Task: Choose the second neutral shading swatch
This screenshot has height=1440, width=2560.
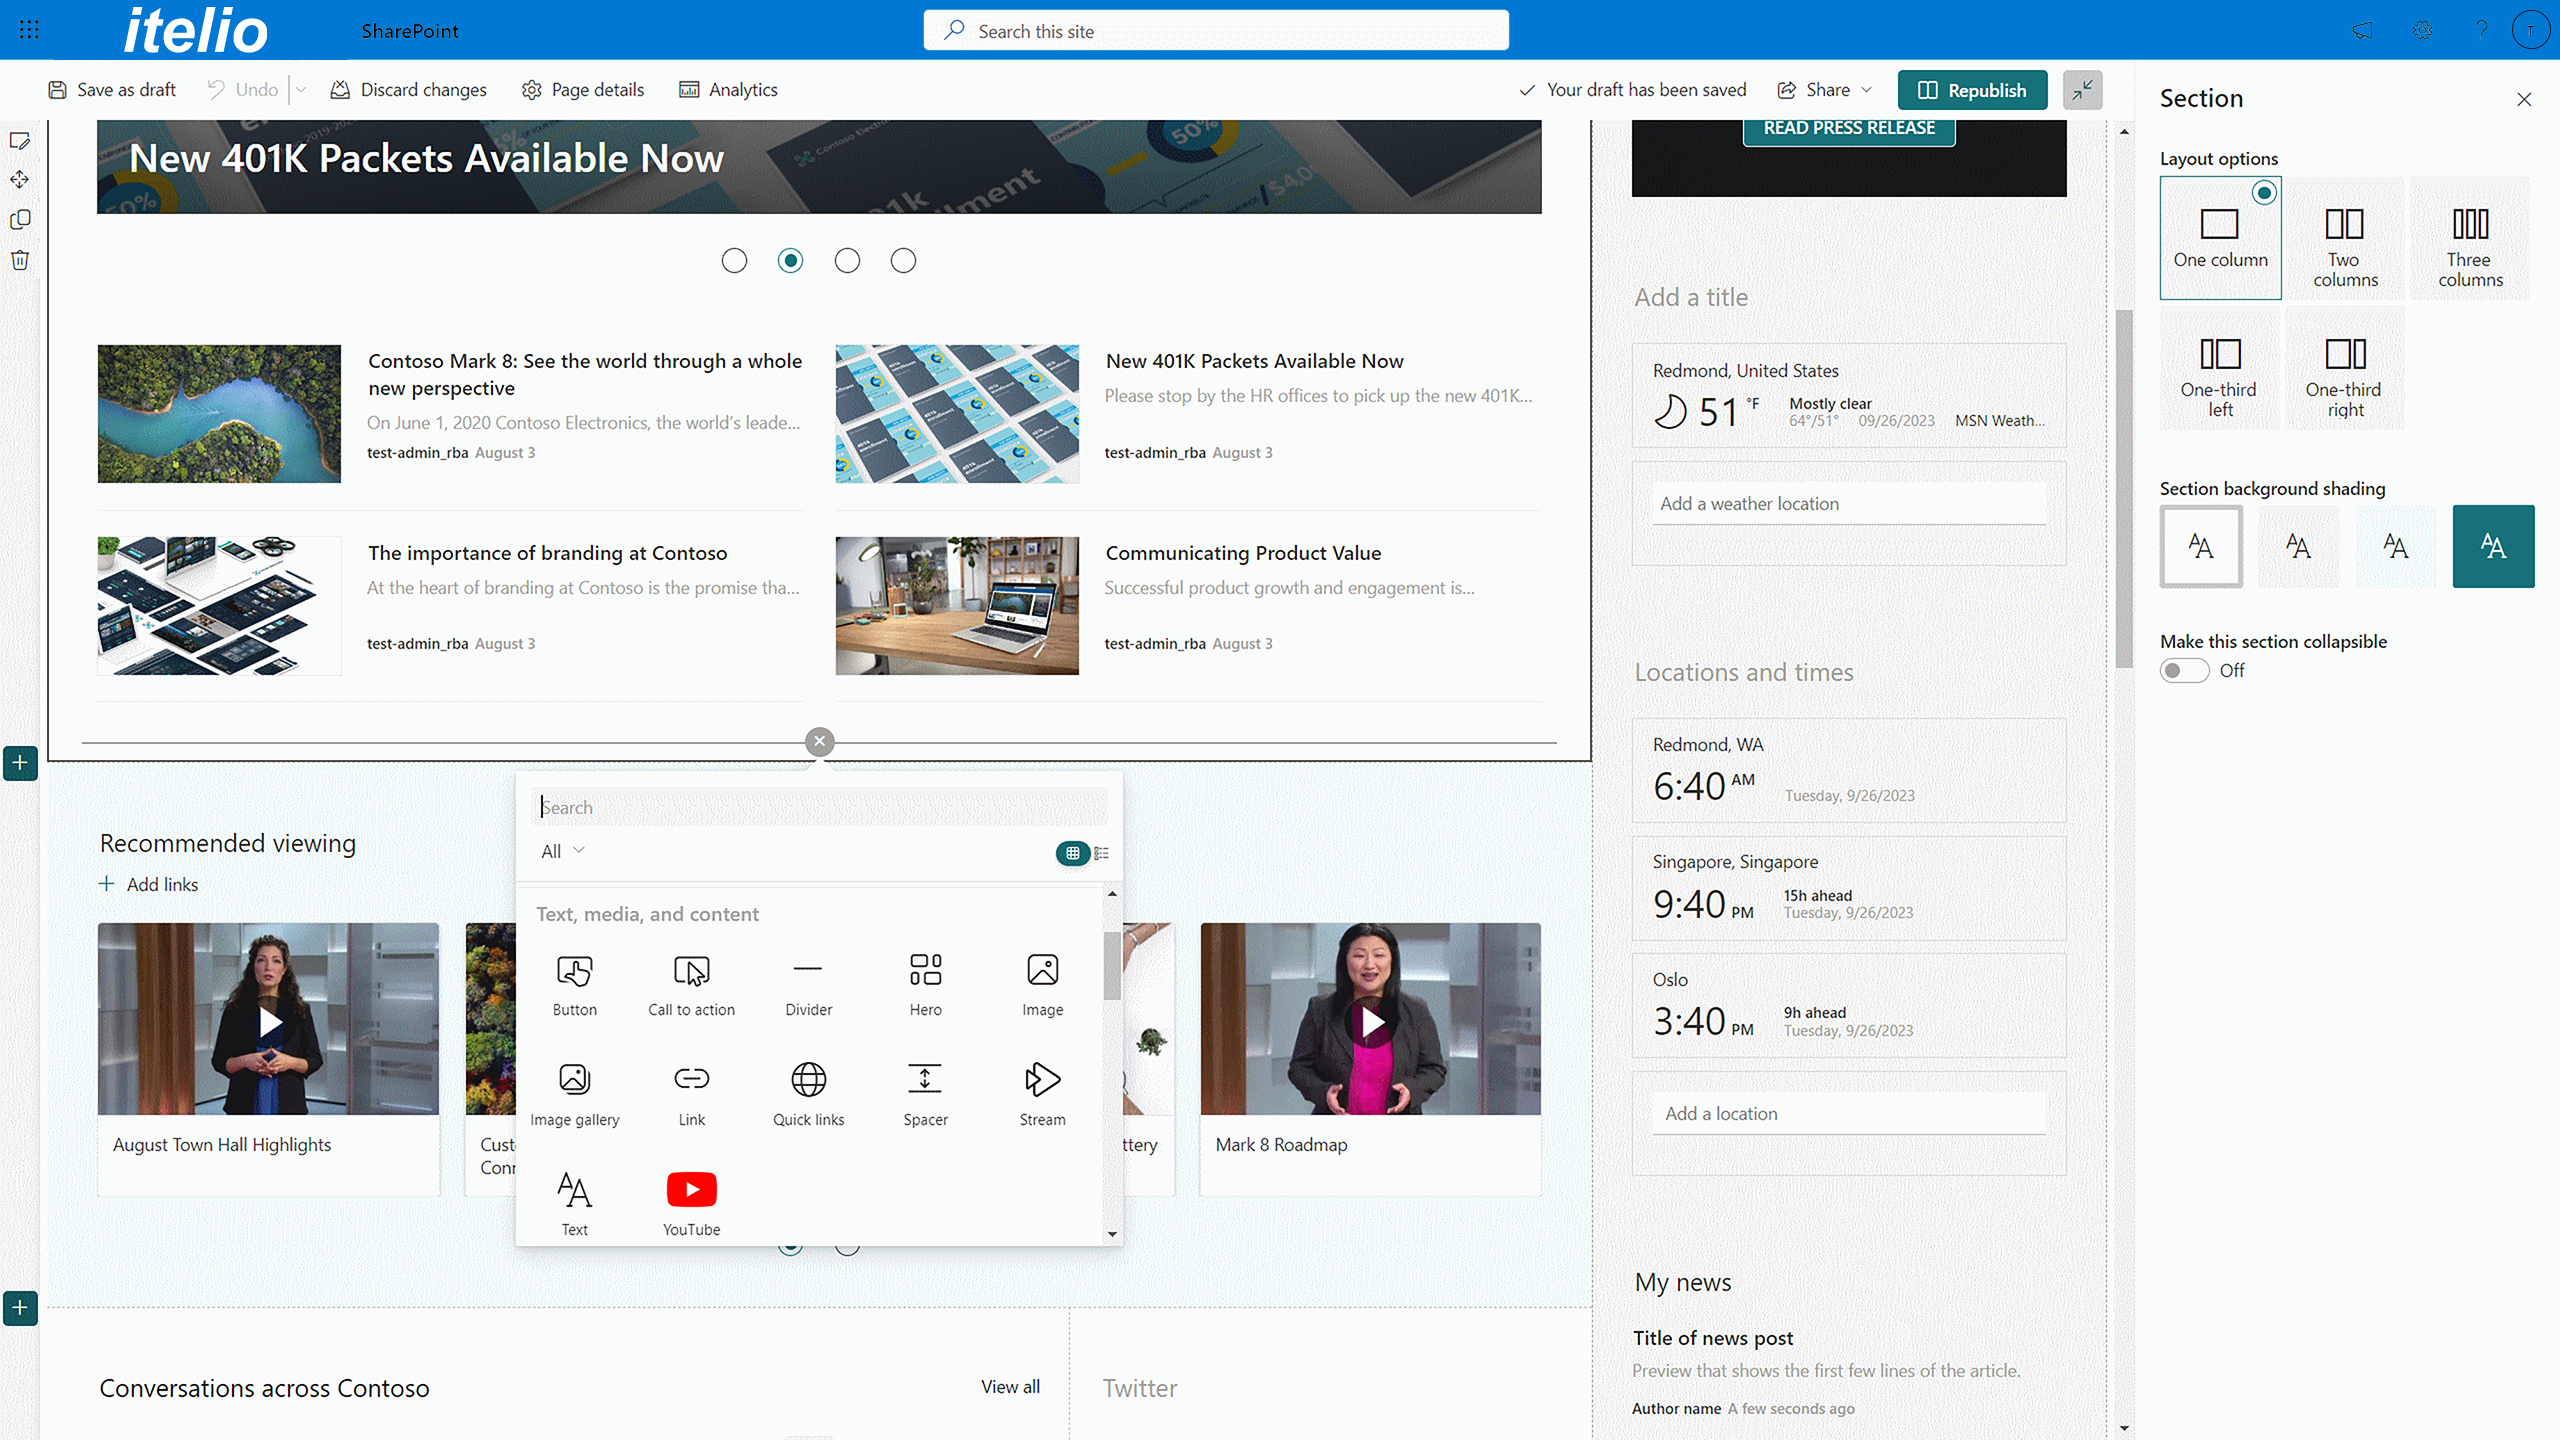Action: tap(2298, 546)
